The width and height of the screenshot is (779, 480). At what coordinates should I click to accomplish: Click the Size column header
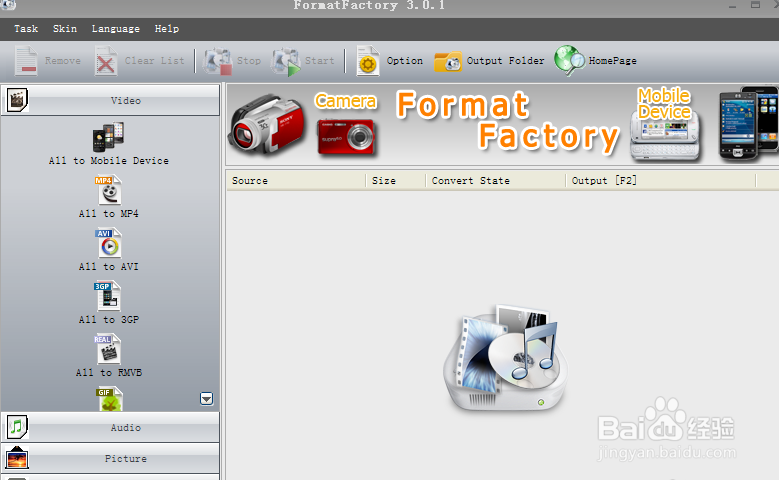tap(396, 181)
